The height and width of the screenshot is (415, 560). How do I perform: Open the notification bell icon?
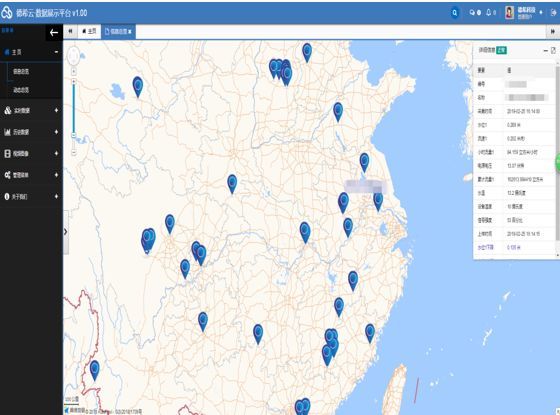(x=489, y=12)
